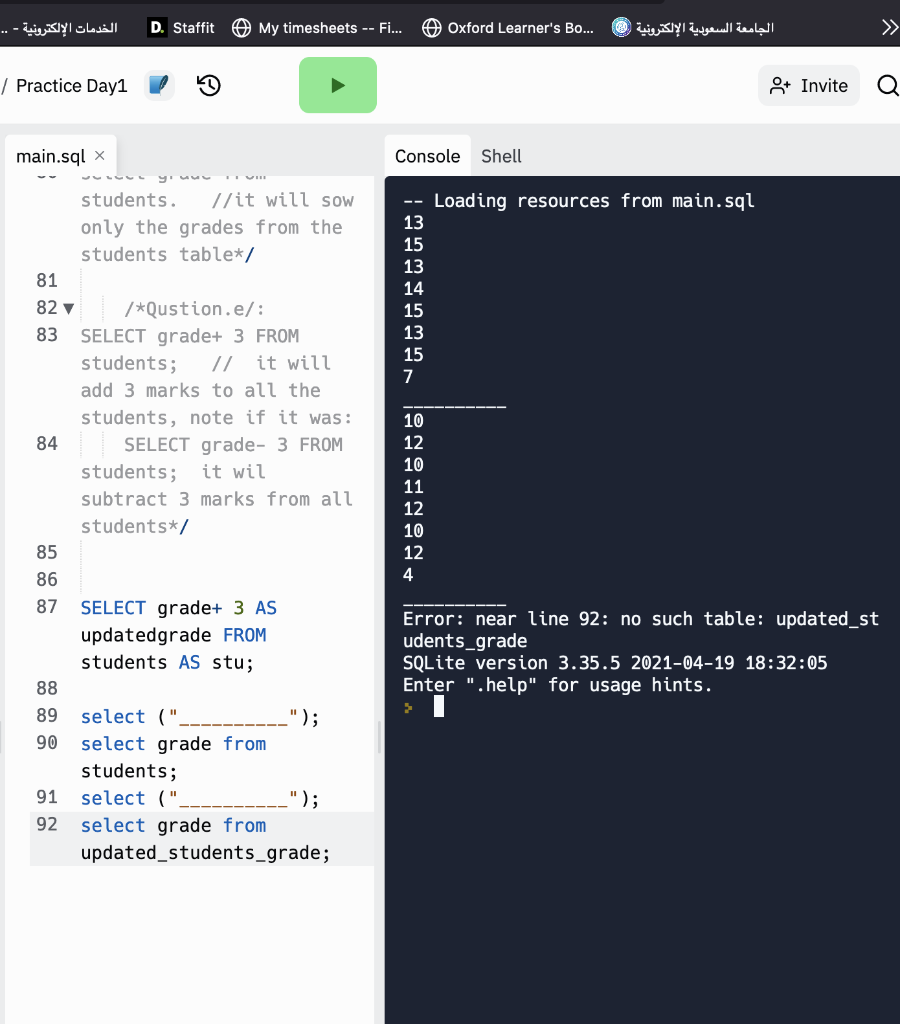
Task: Click line number 84 in the gutter
Action: pyautogui.click(x=47, y=443)
